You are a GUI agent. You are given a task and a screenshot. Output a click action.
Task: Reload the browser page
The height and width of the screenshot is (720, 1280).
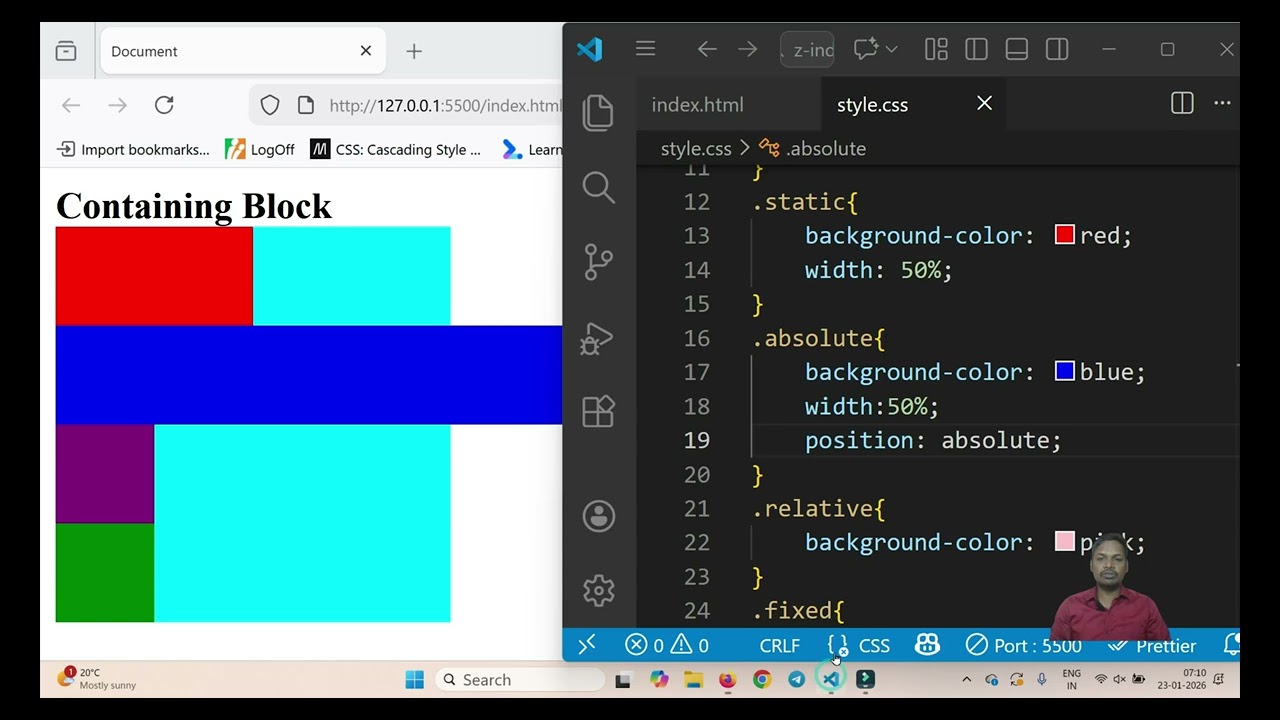coord(164,105)
